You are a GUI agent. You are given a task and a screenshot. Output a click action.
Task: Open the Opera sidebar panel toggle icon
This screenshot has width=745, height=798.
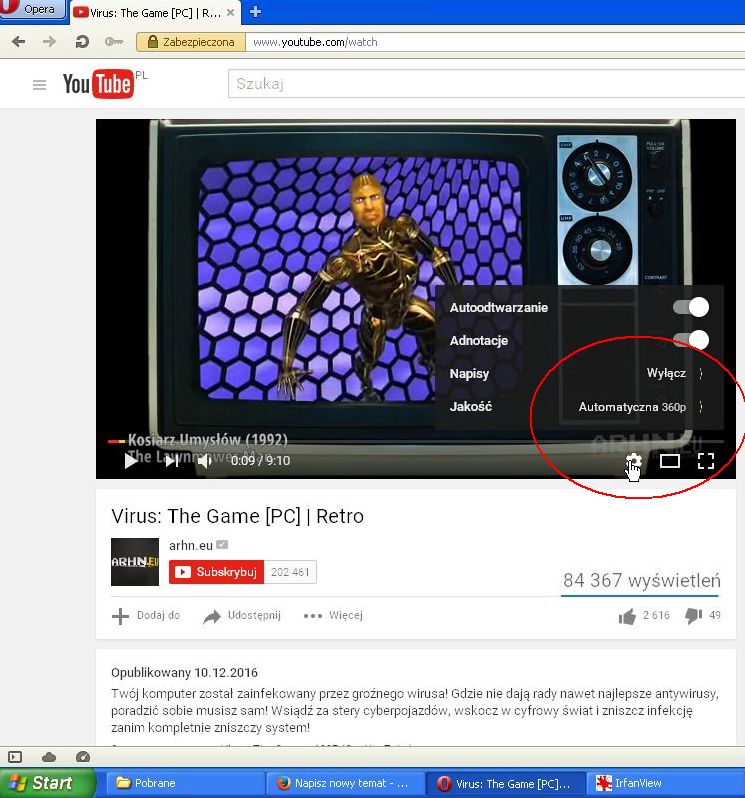(x=15, y=757)
